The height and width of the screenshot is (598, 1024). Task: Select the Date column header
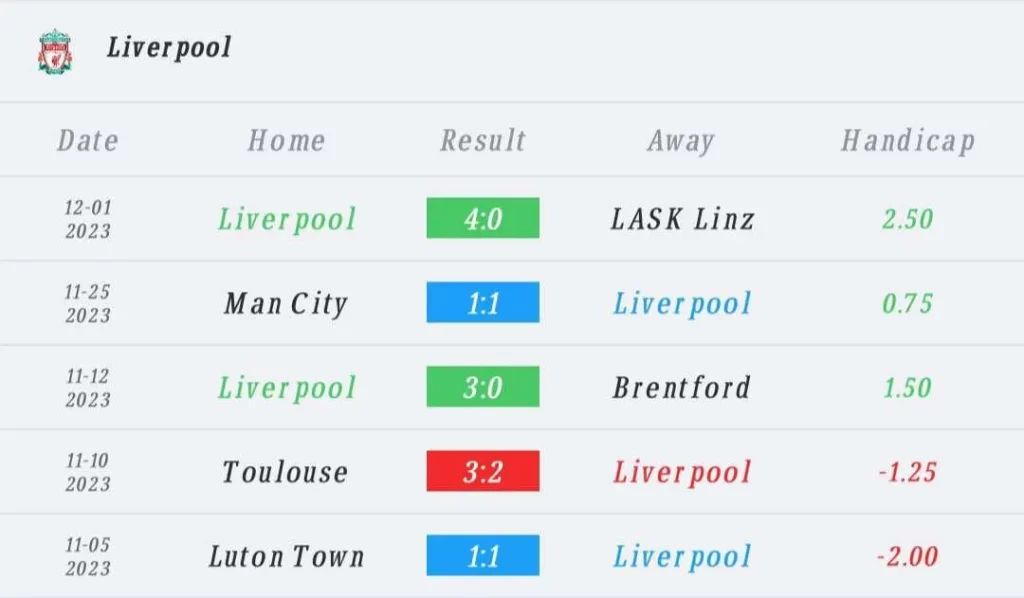pyautogui.click(x=88, y=140)
